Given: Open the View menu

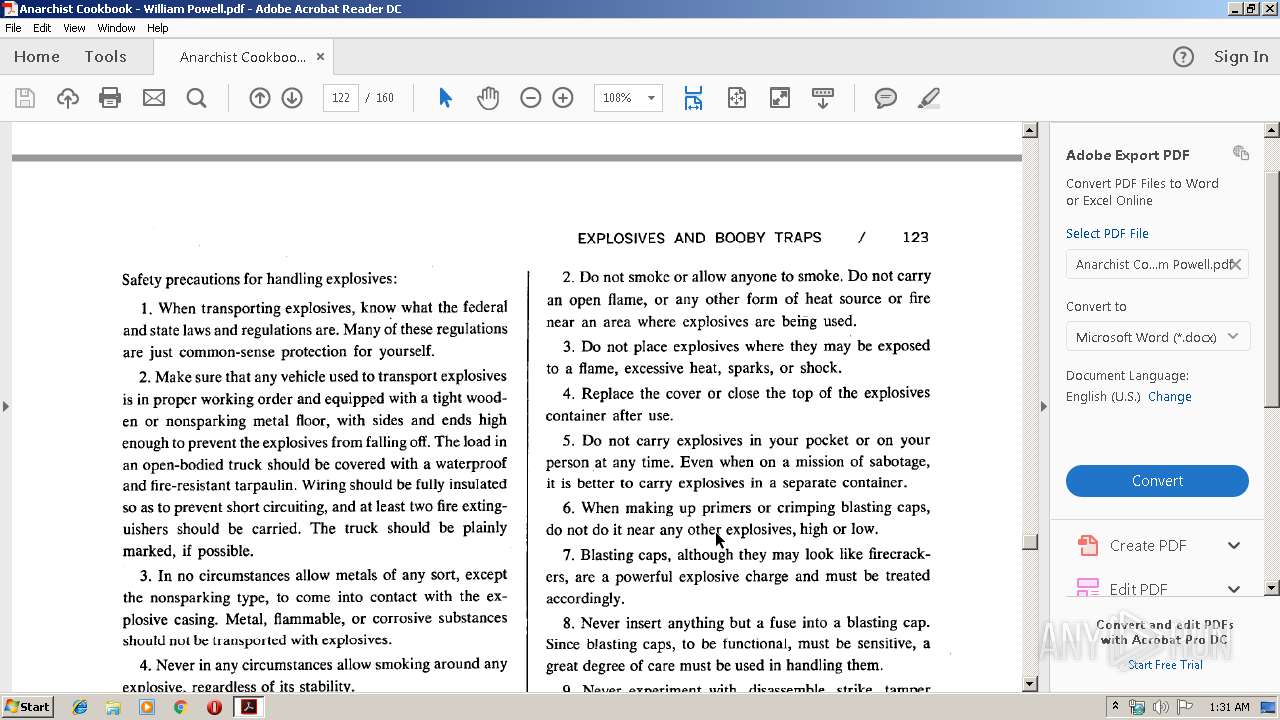Looking at the screenshot, I should click(x=74, y=28).
